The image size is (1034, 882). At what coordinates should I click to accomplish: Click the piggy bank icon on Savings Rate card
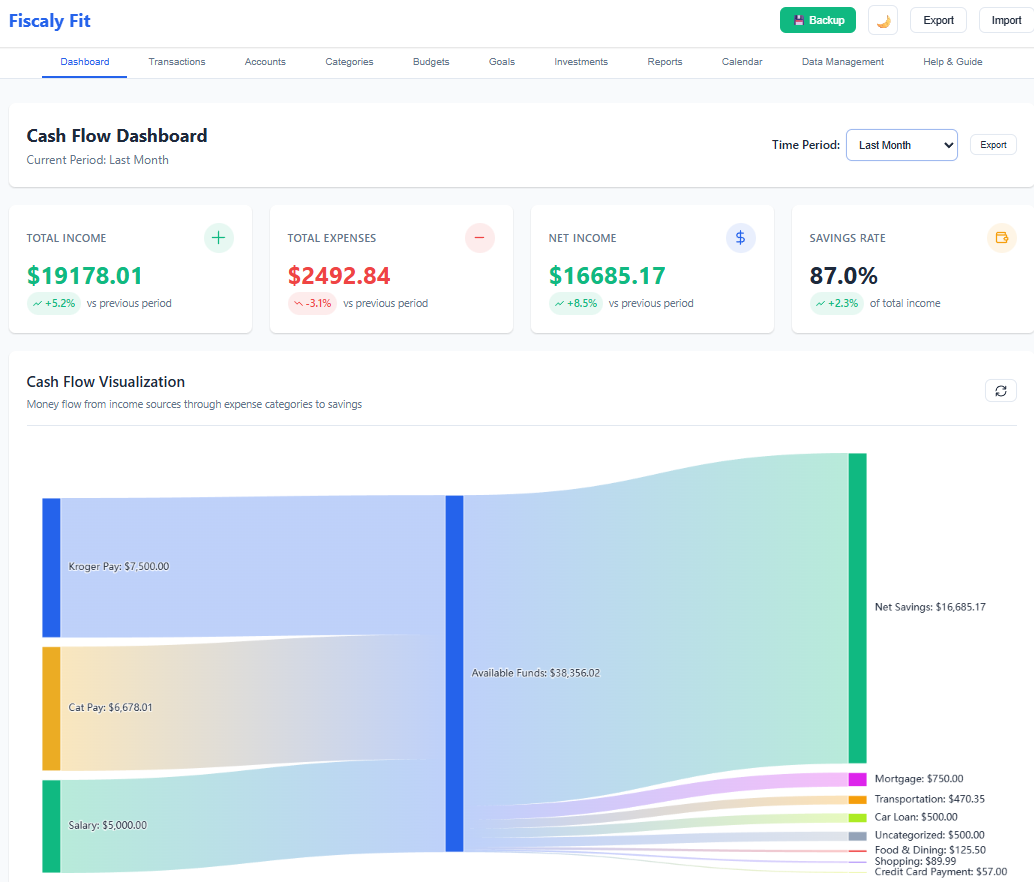(x=1001, y=238)
